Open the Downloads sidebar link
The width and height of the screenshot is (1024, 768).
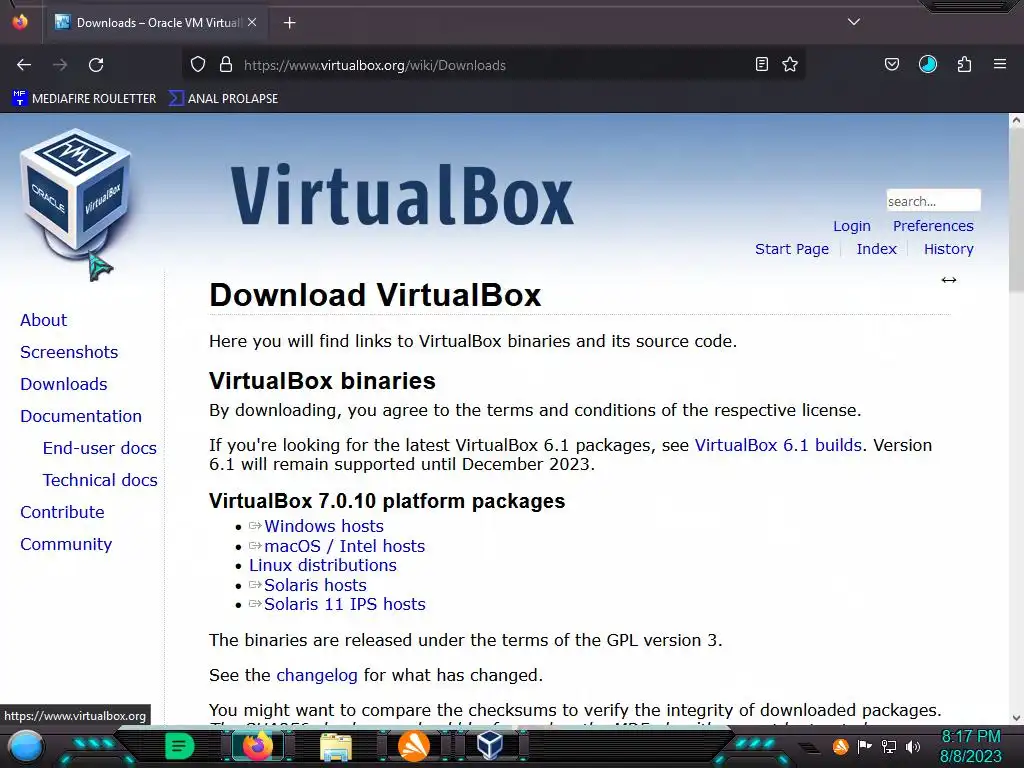click(63, 384)
